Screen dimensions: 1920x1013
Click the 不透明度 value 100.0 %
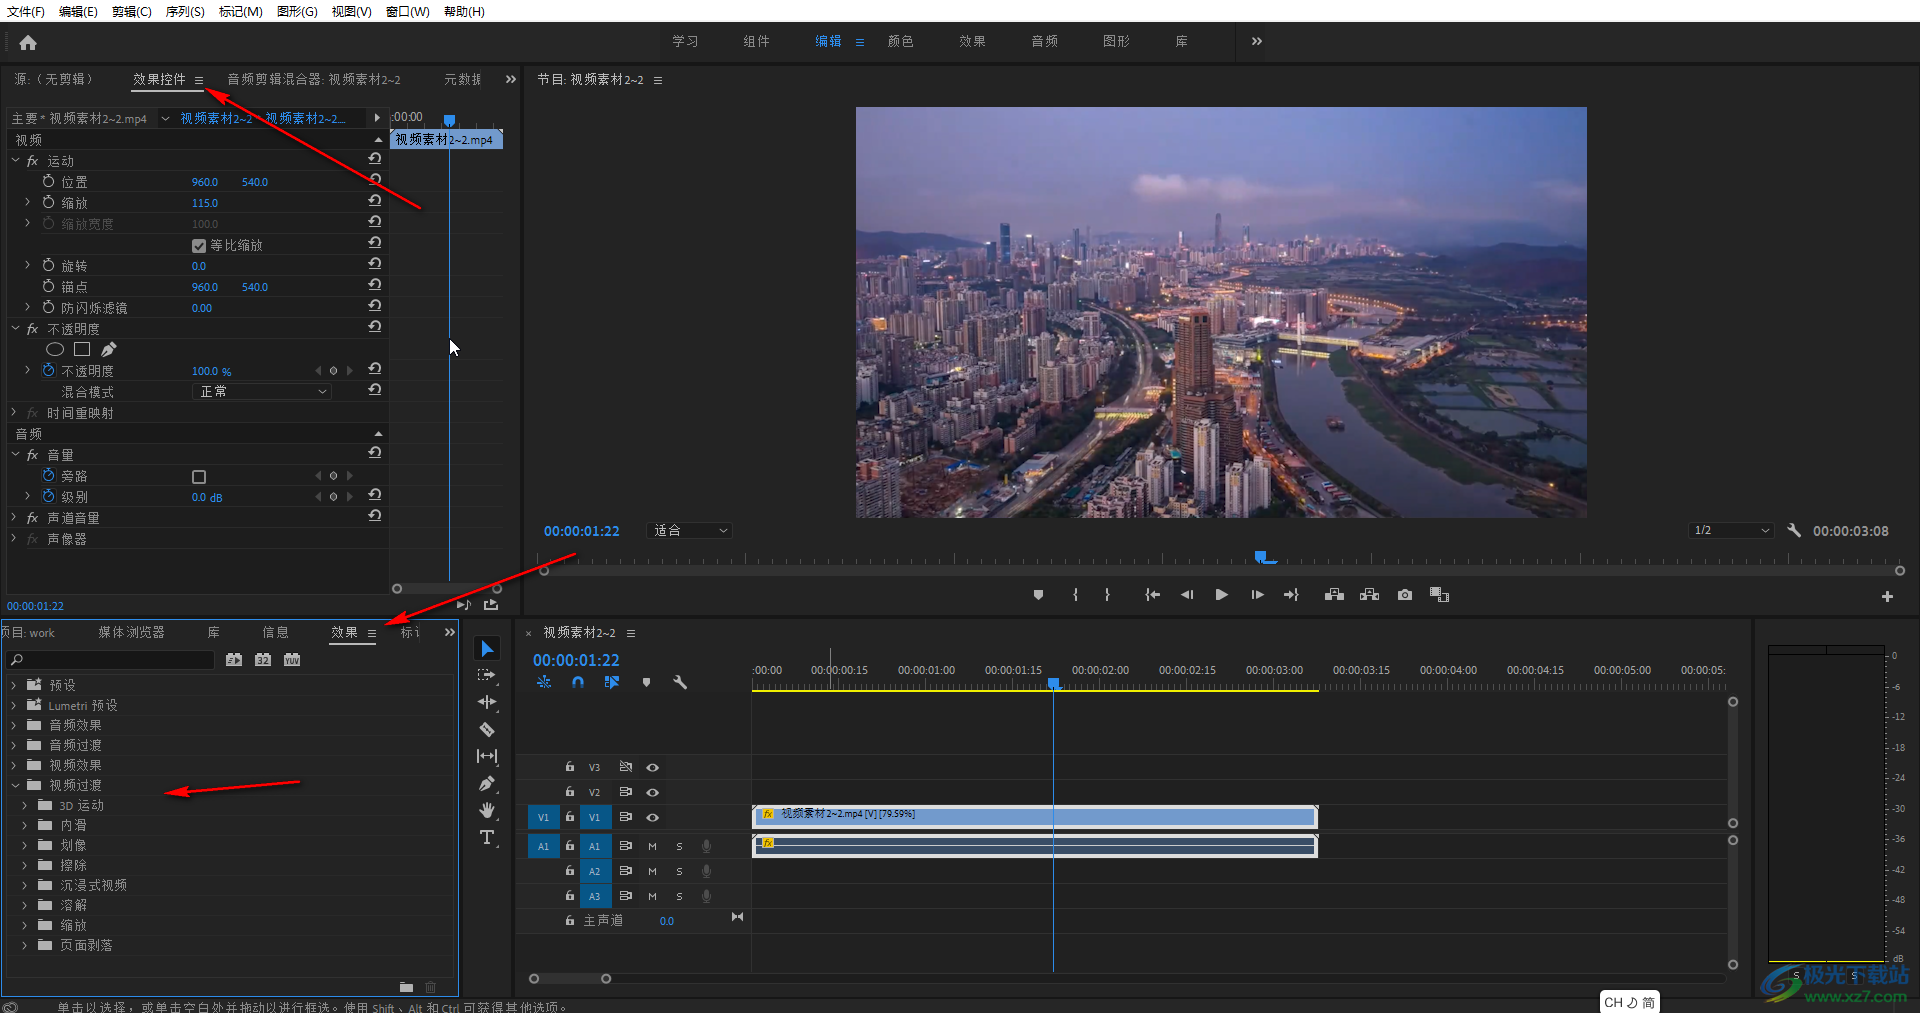211,371
